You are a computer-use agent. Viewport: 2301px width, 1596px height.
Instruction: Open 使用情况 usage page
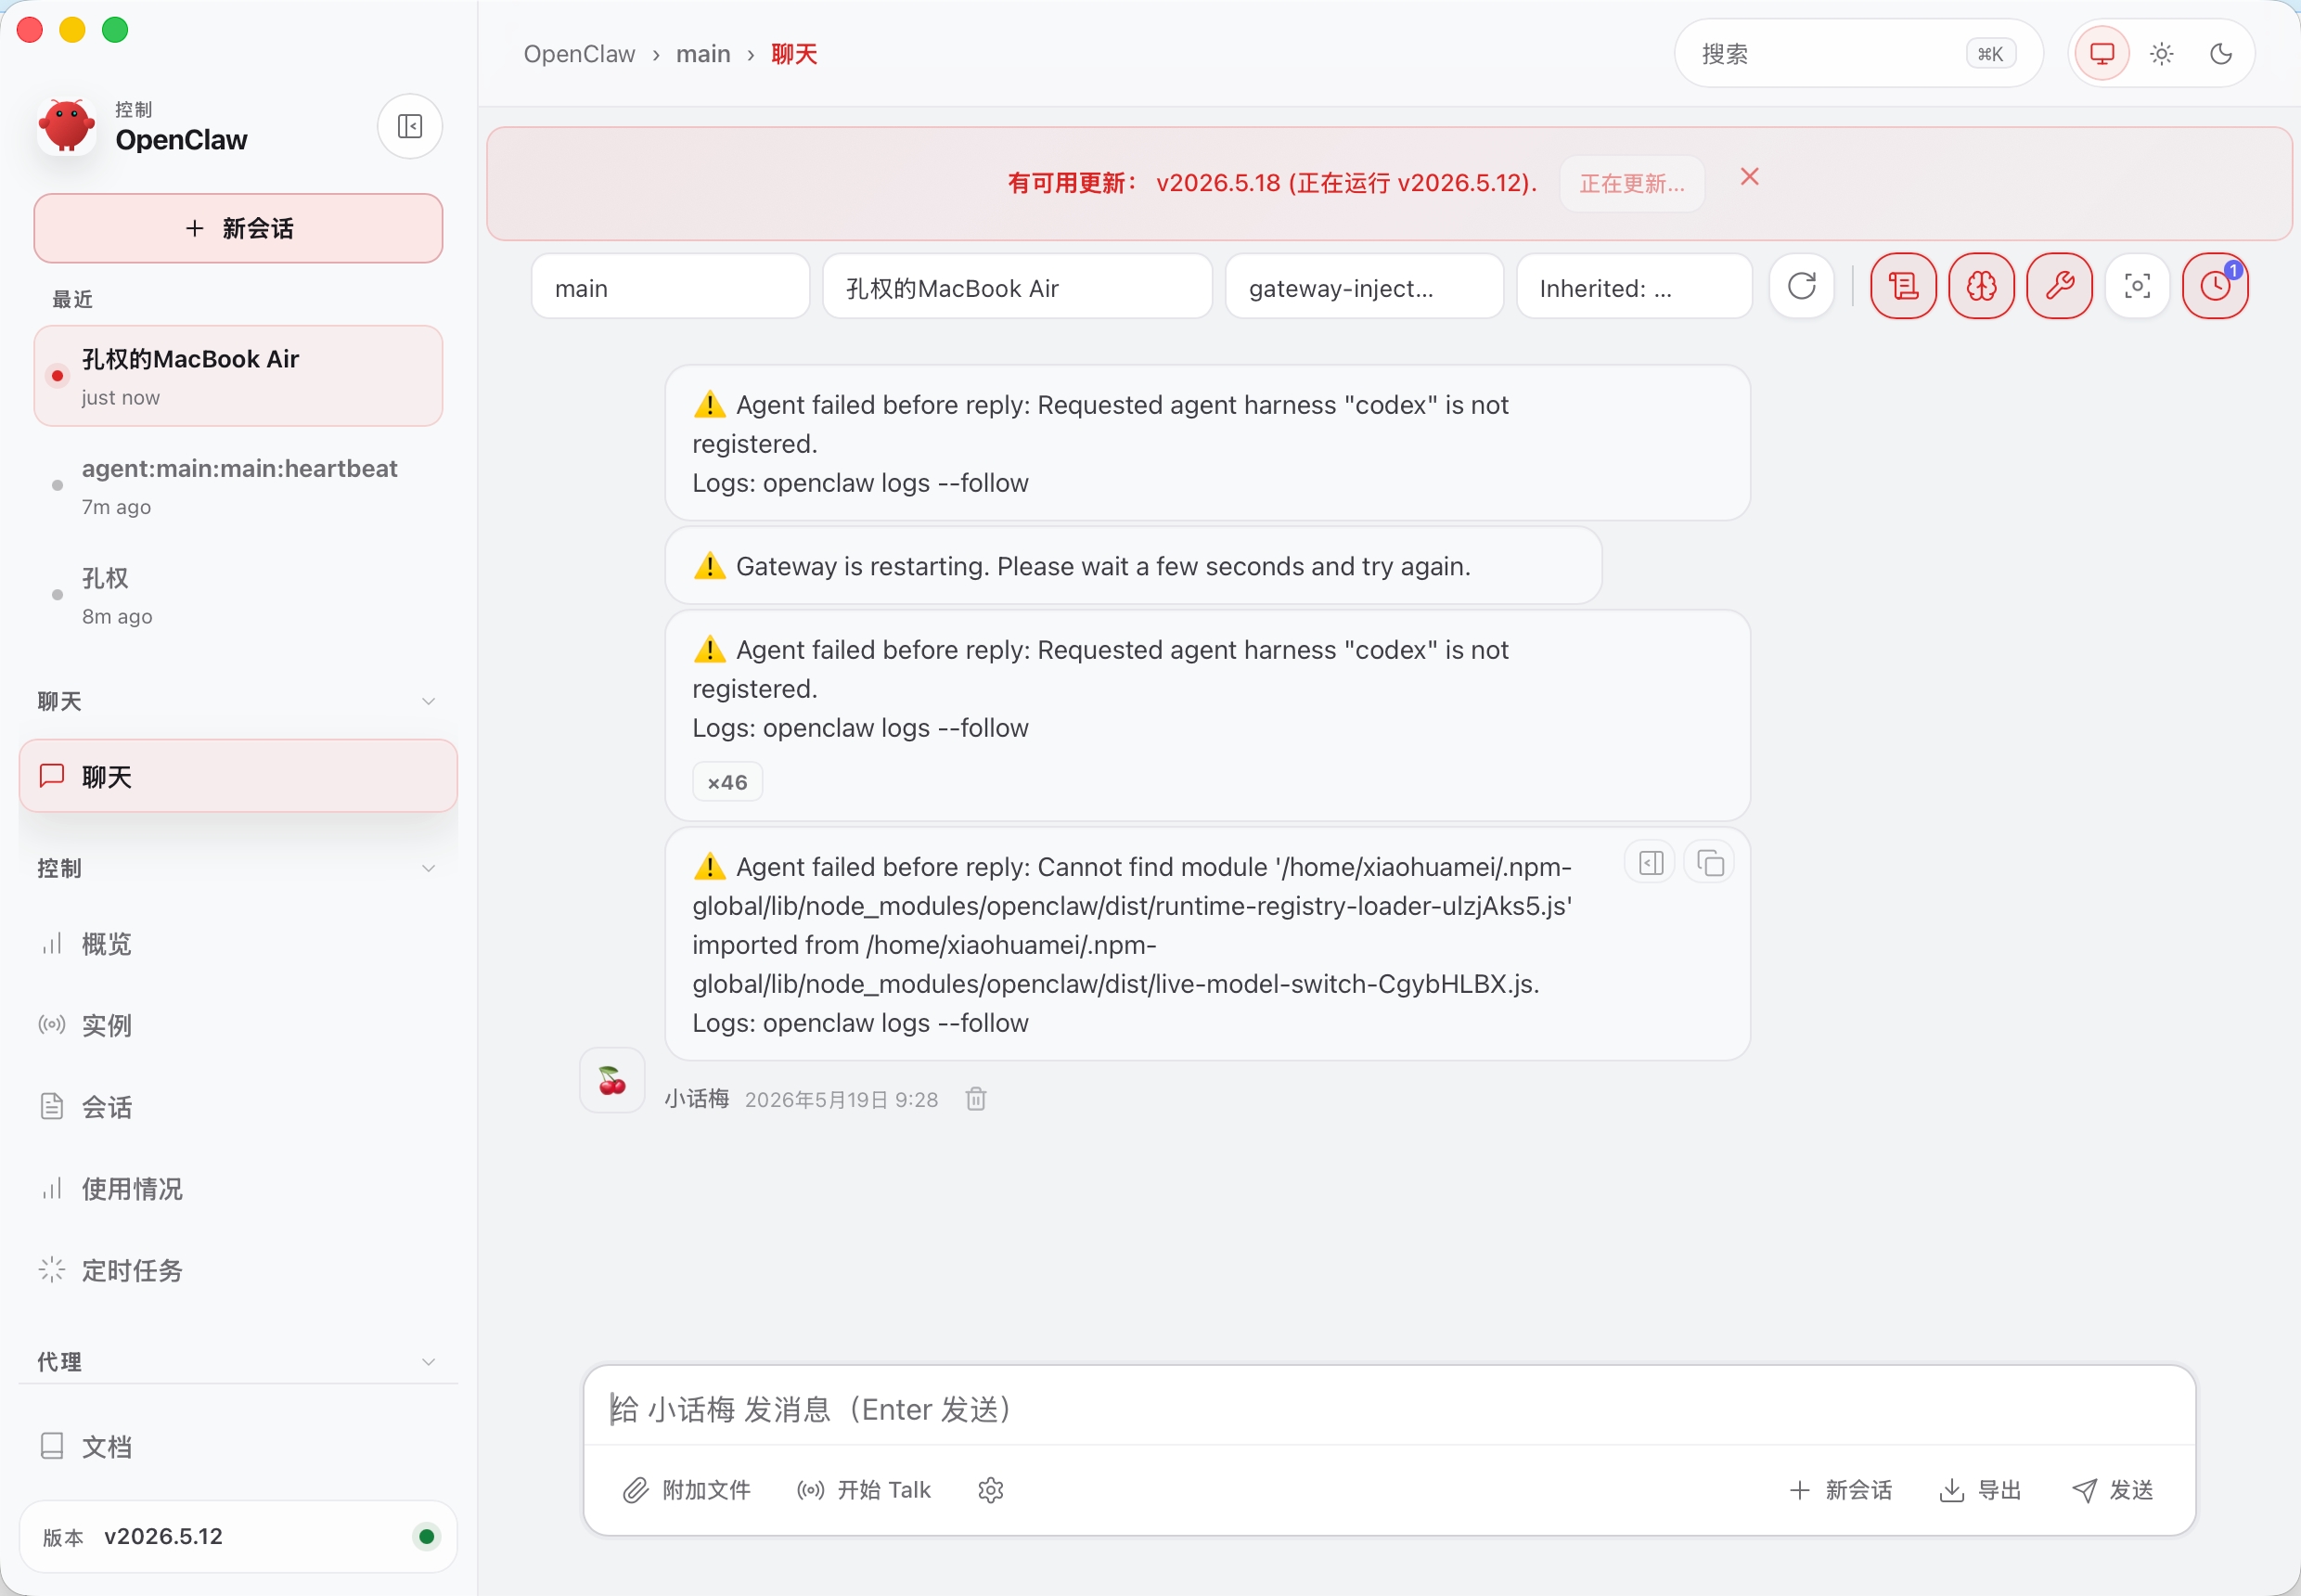point(238,1189)
